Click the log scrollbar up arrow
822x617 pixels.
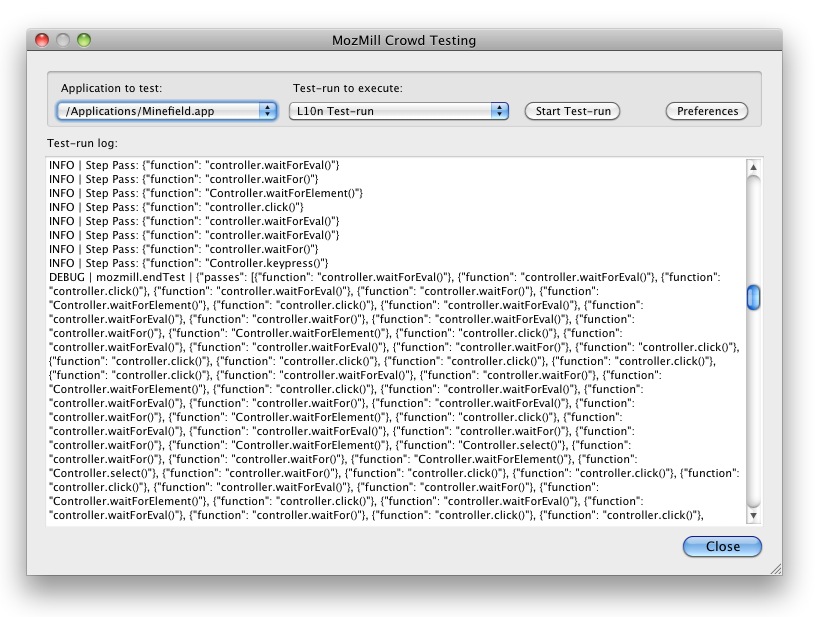[x=753, y=167]
